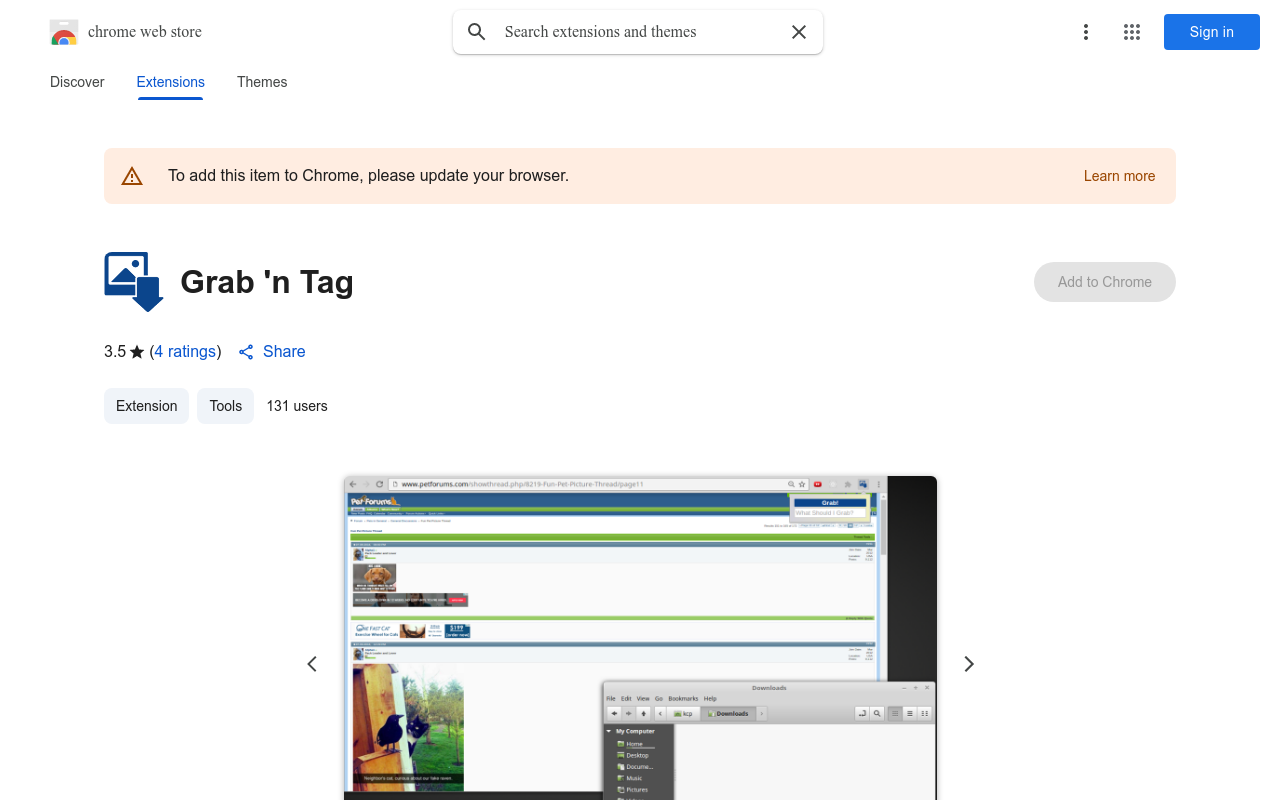Click the Grab 'n Tag extension icon
Screen dimensions: 1280x800
pyautogui.click(x=133, y=282)
